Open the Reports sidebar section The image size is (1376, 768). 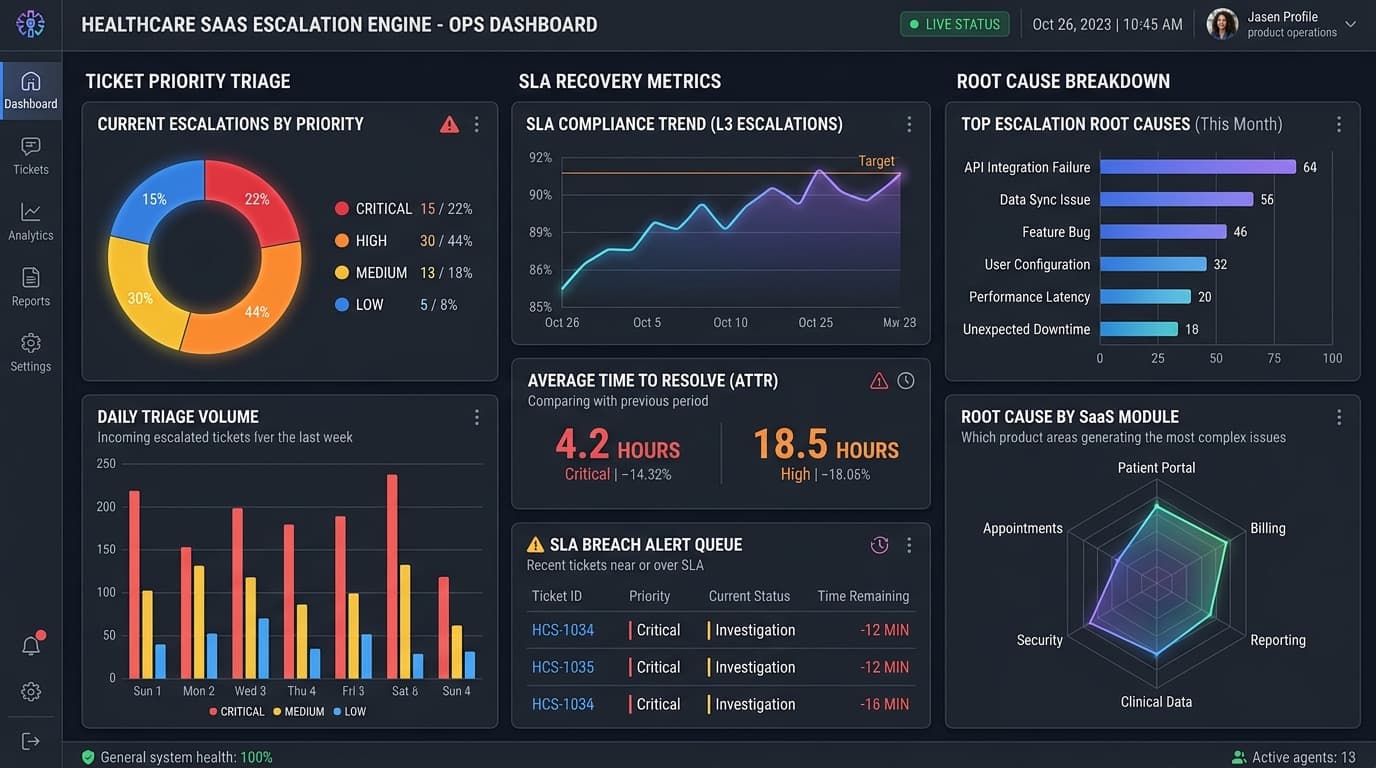pos(31,288)
